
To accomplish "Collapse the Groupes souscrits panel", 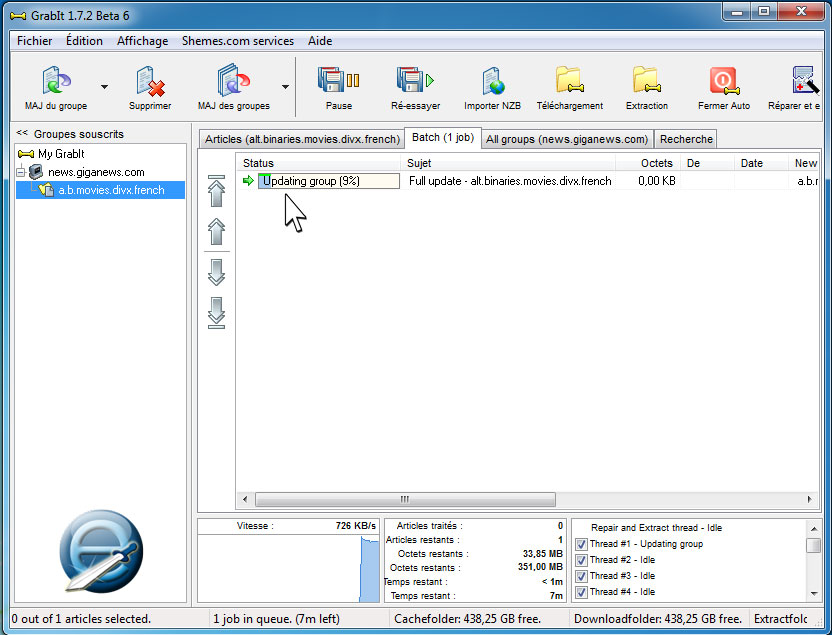I will (22, 133).
